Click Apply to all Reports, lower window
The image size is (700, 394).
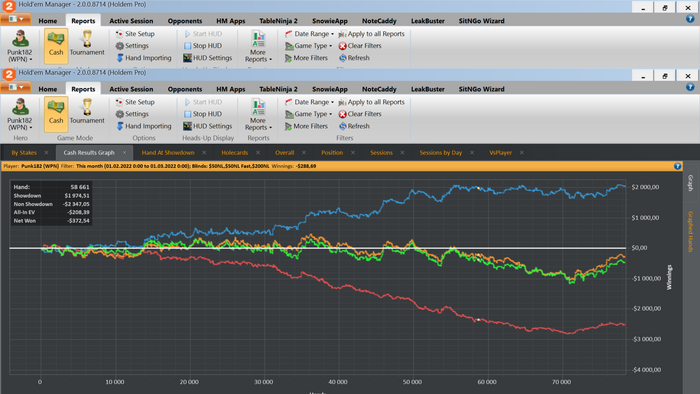tap(371, 102)
